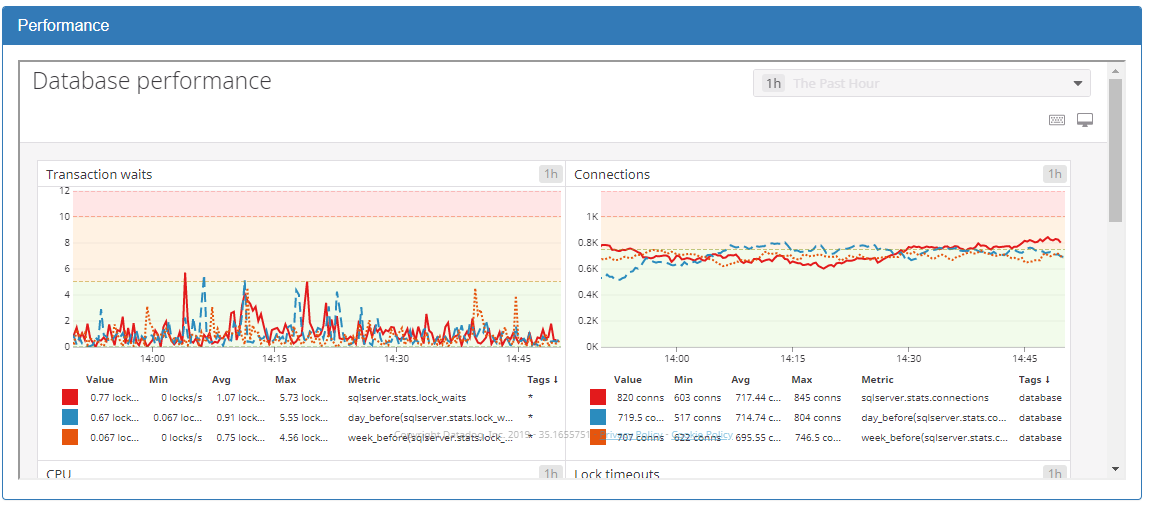
Task: Click the 0.77 locks value cell
Action: click(114, 398)
